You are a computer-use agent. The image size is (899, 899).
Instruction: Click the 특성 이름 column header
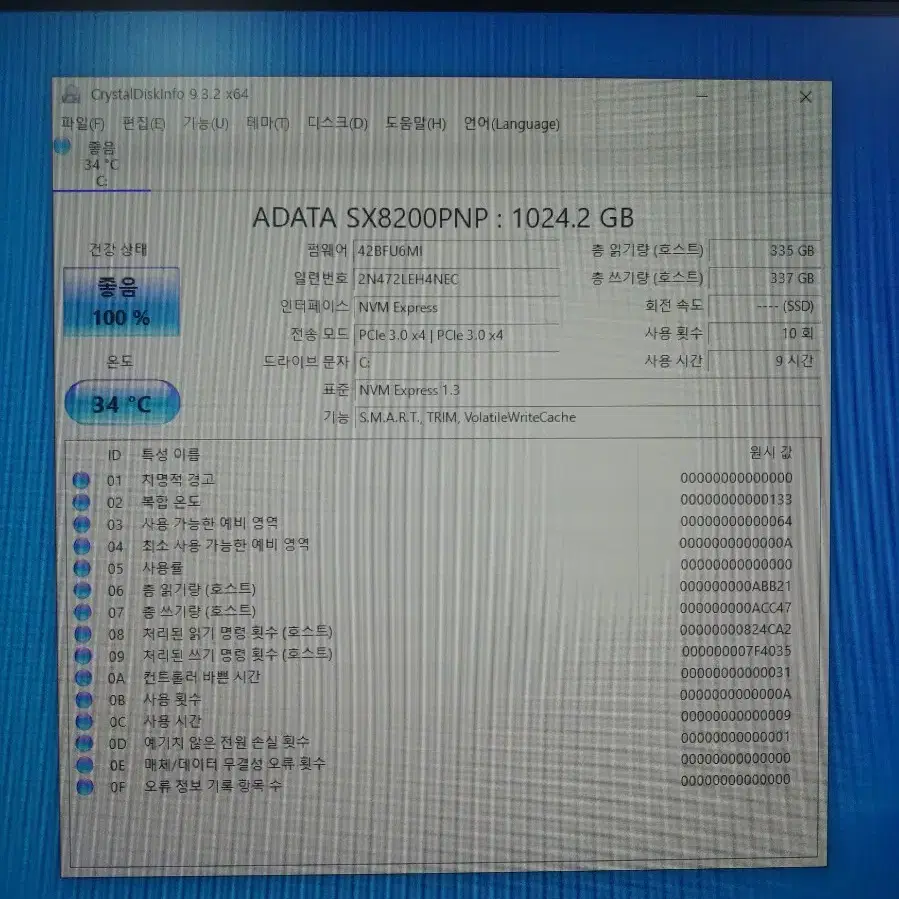(x=170, y=455)
